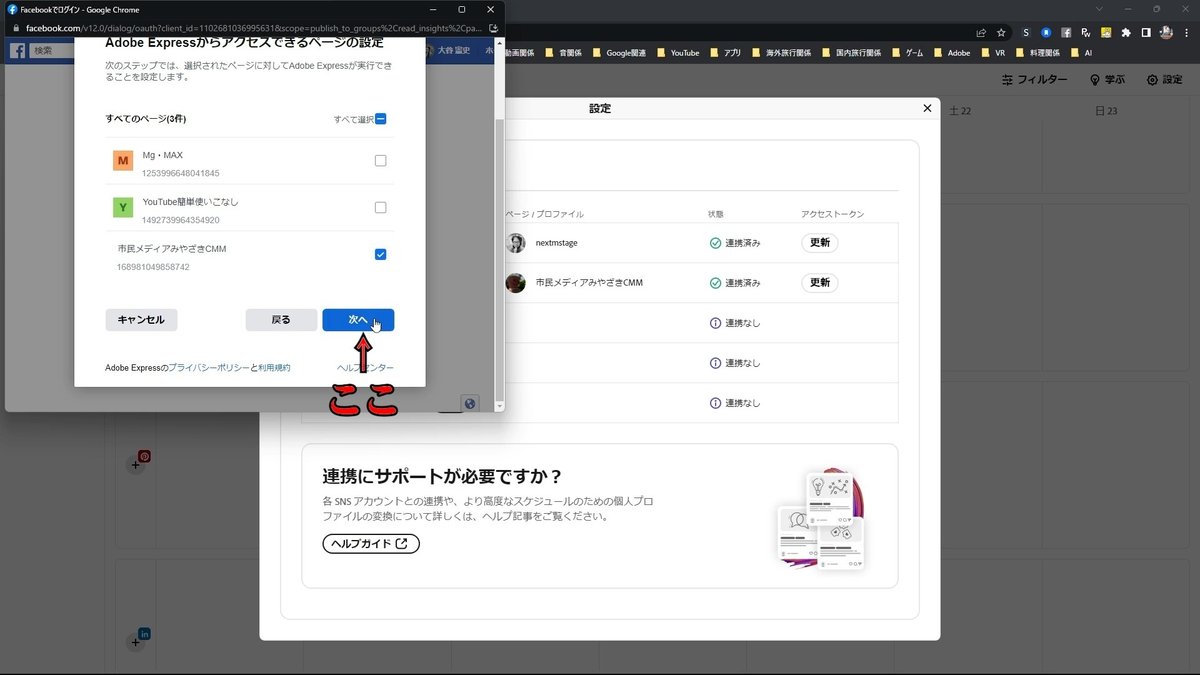Open the アプリ bookmark folder
The width and height of the screenshot is (1200, 675).
(726, 53)
